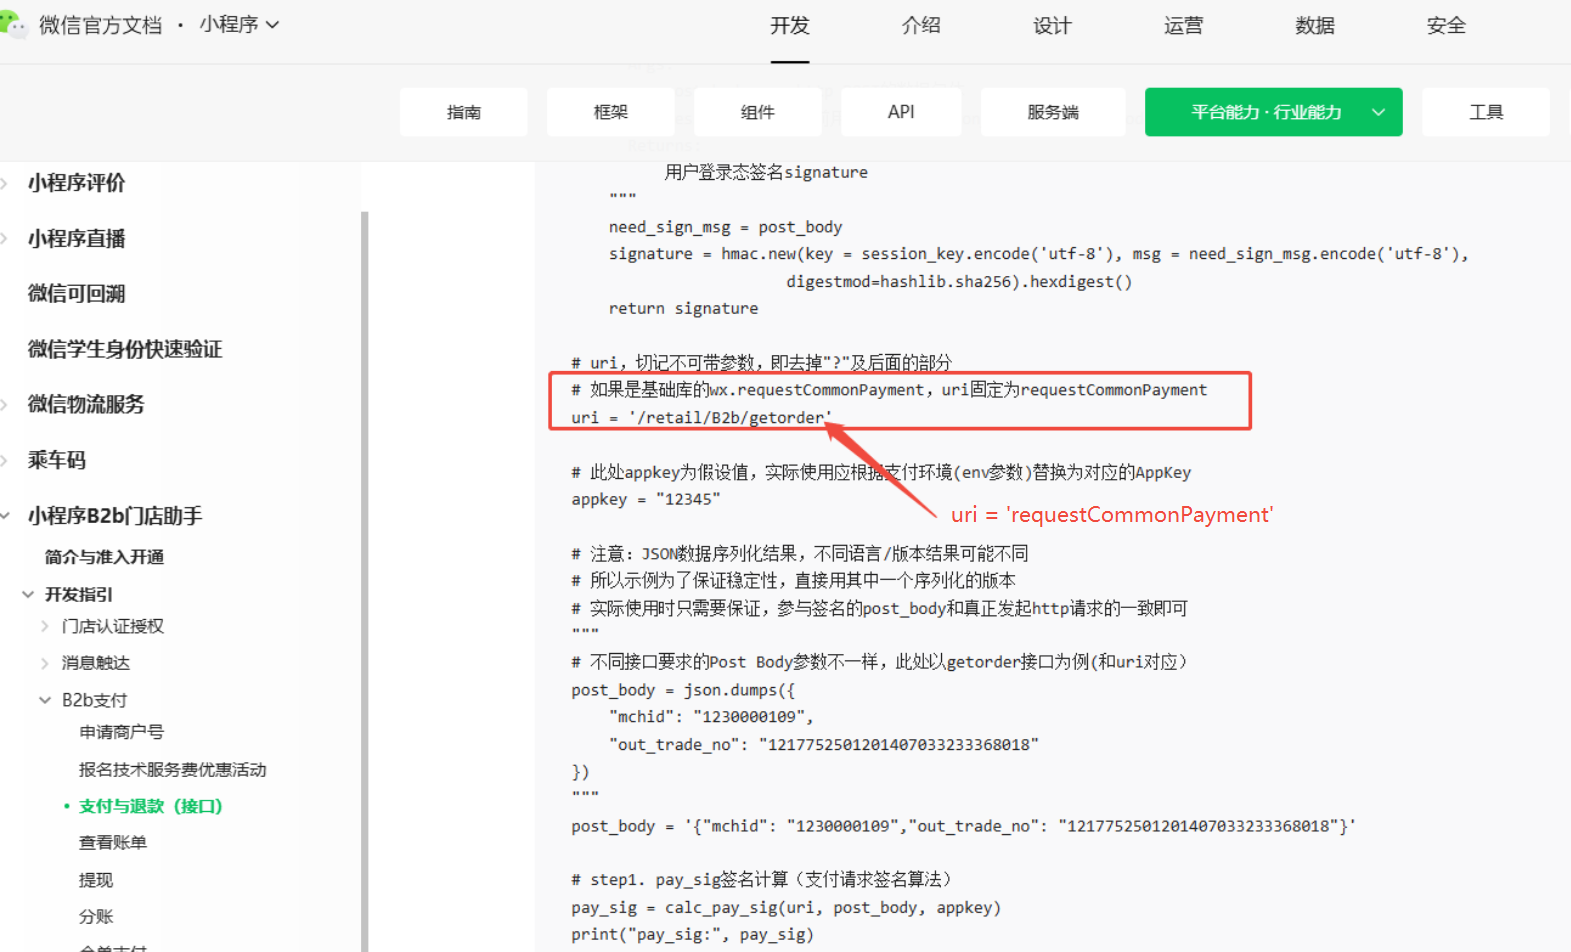Image resolution: width=1571 pixels, height=952 pixels.
Task: Click the 'digestmod=hashlib.sha256).hexdigest()' line
Action: (x=959, y=281)
